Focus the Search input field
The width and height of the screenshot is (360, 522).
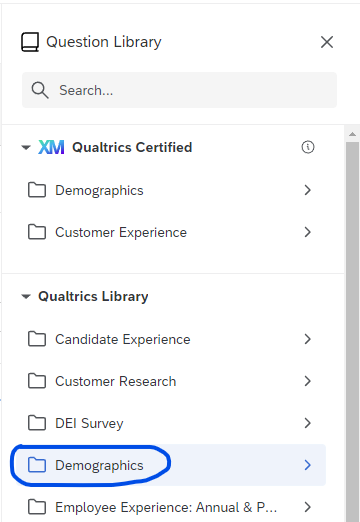pyautogui.click(x=179, y=90)
